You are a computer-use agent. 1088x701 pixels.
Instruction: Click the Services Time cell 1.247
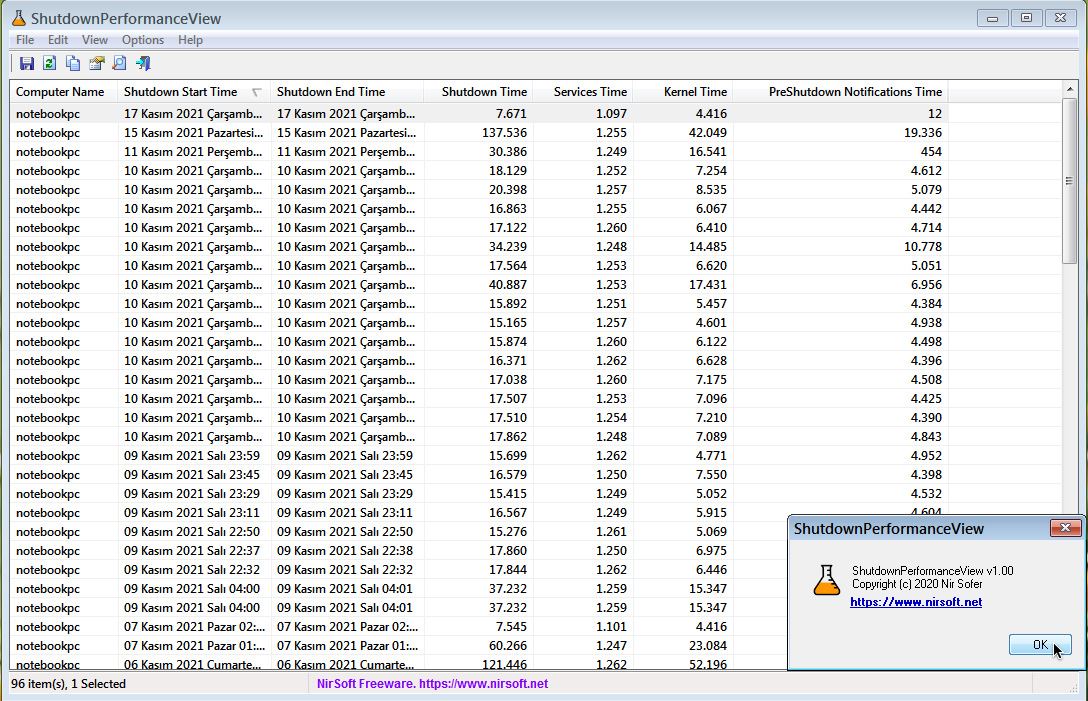[611, 646]
